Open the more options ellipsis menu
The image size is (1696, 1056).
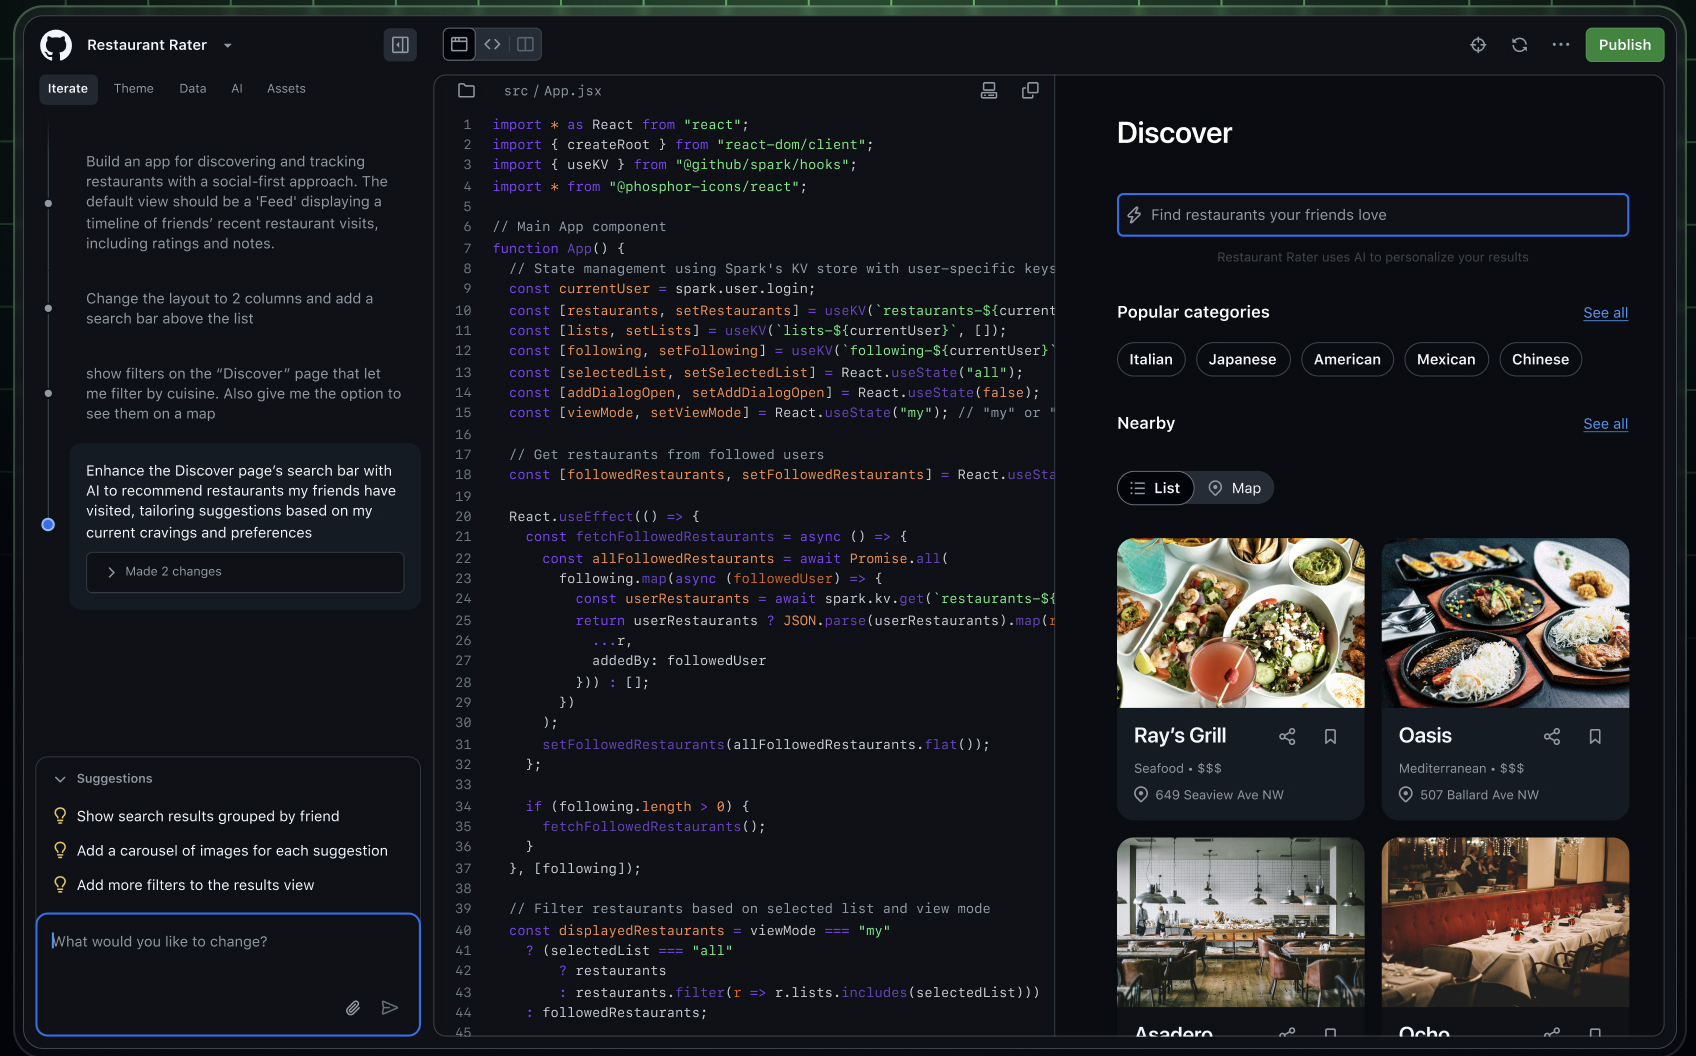tap(1561, 45)
